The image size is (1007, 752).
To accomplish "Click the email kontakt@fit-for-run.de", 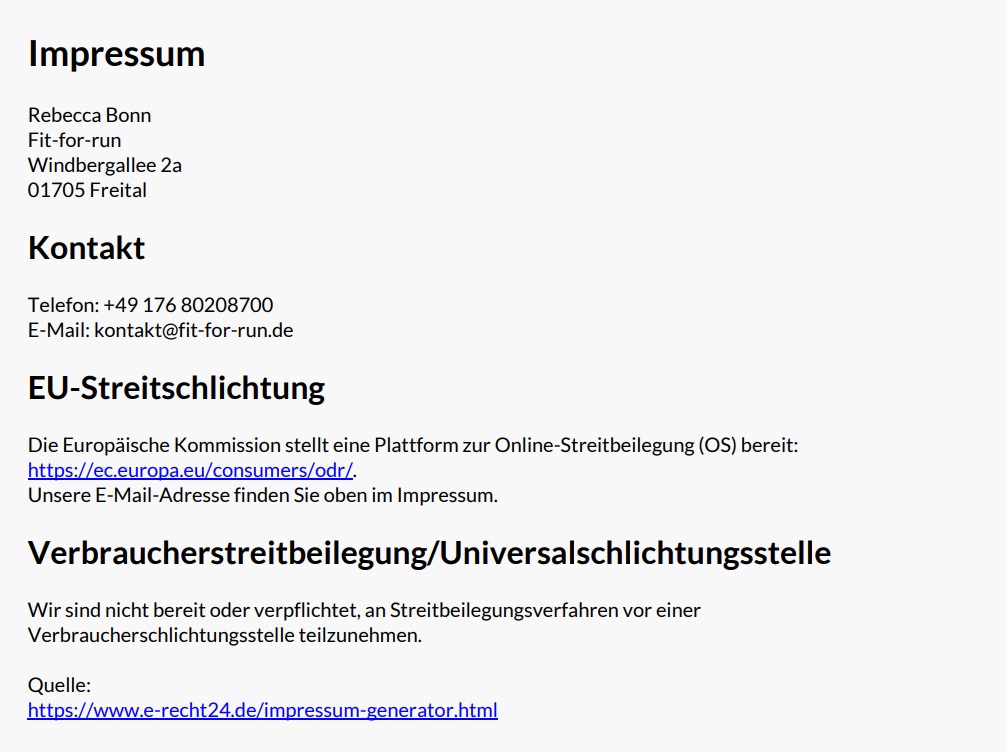I will click(x=193, y=330).
